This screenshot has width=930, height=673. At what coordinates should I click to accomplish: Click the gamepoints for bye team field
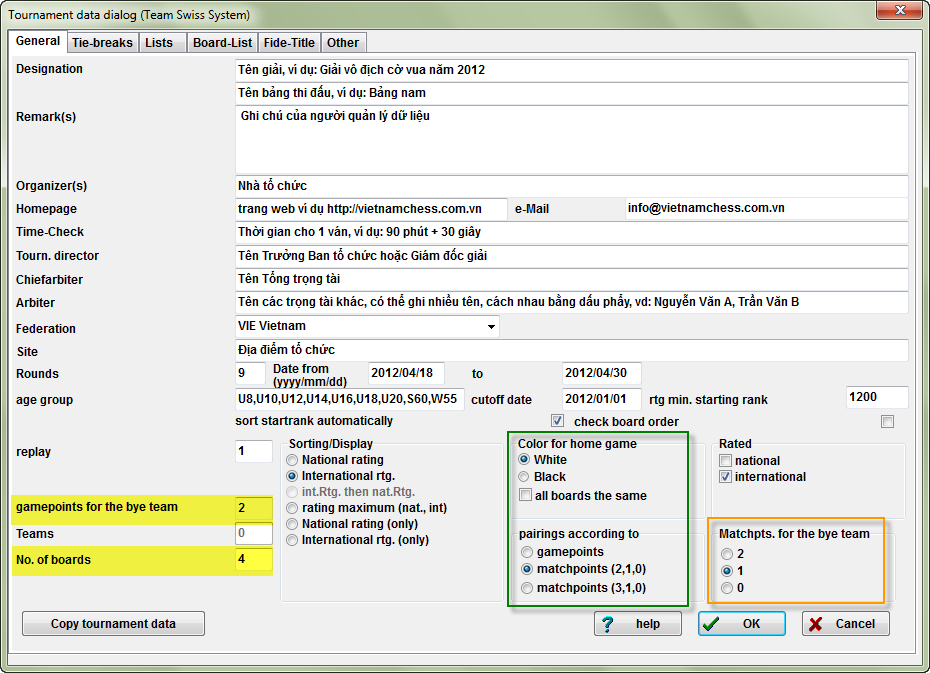tap(254, 508)
